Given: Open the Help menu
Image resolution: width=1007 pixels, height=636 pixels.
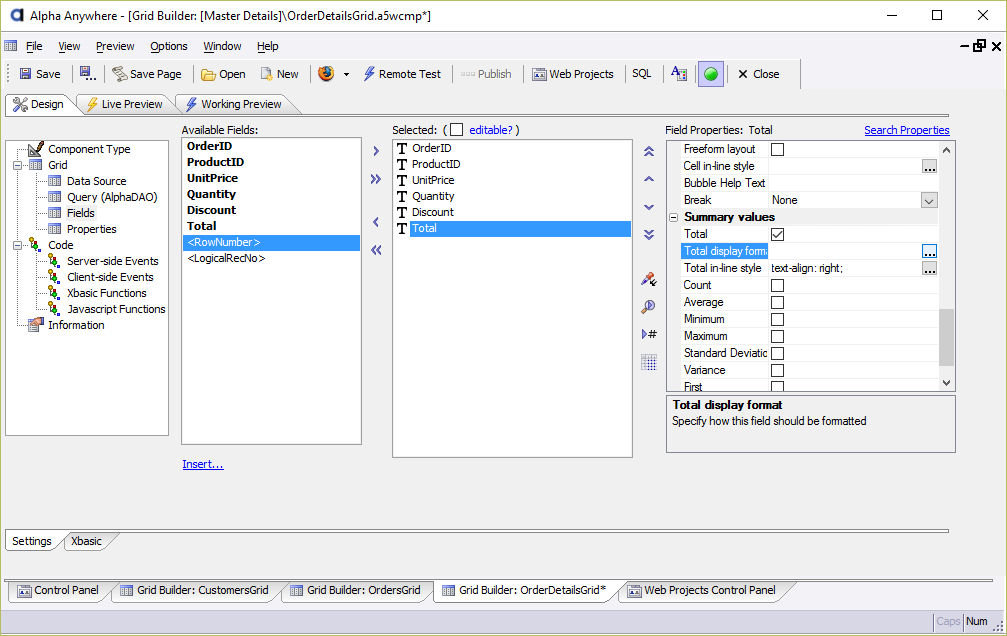Looking at the screenshot, I should coord(268,46).
